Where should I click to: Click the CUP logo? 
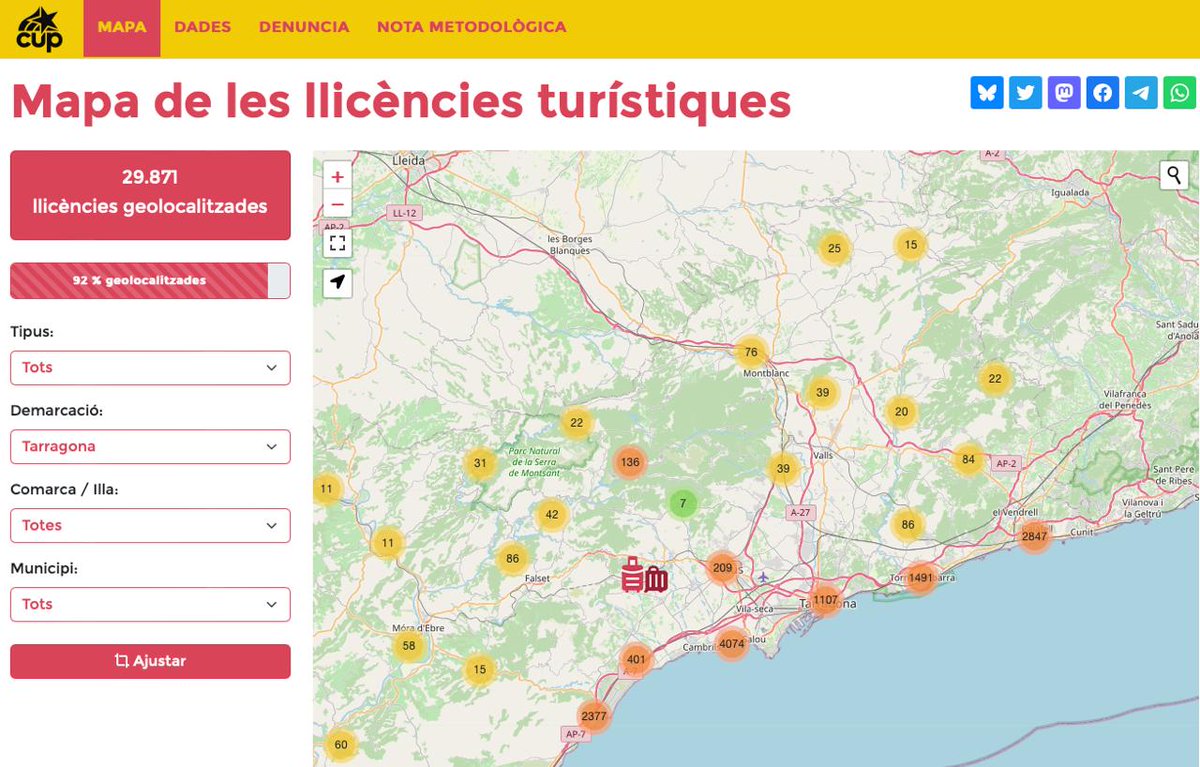click(x=40, y=27)
